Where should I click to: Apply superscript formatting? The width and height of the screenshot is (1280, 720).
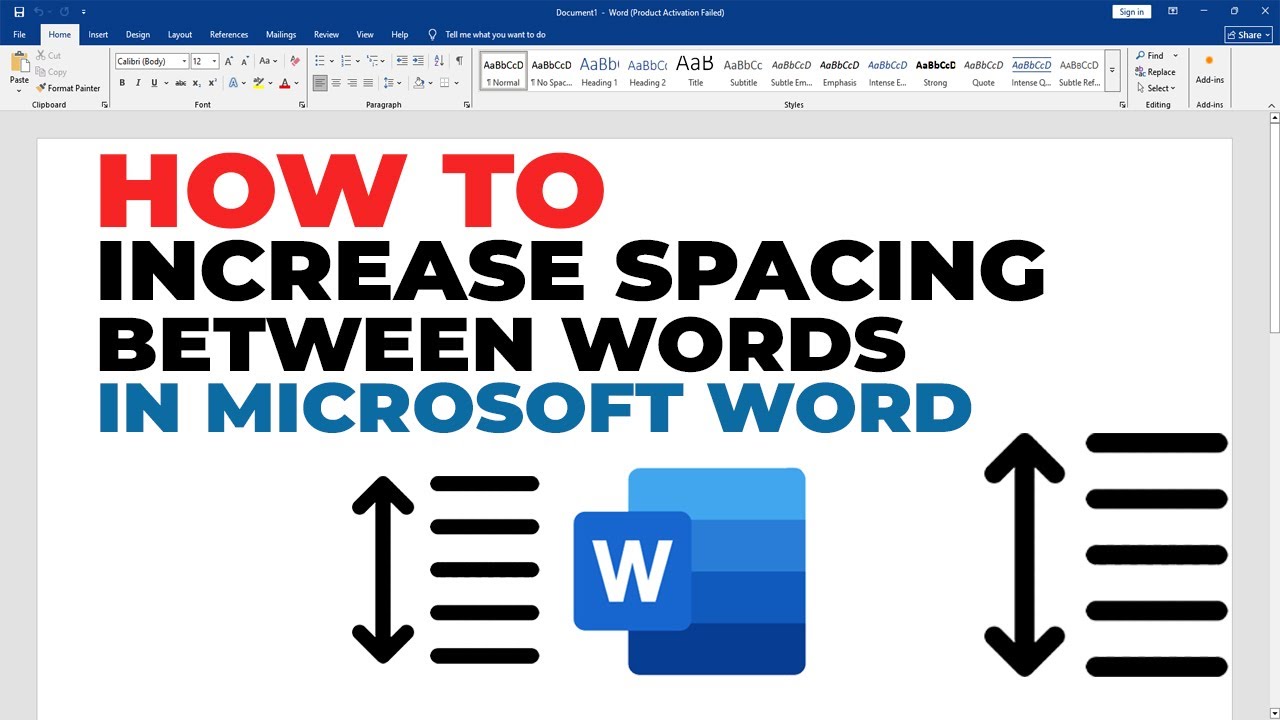(212, 83)
